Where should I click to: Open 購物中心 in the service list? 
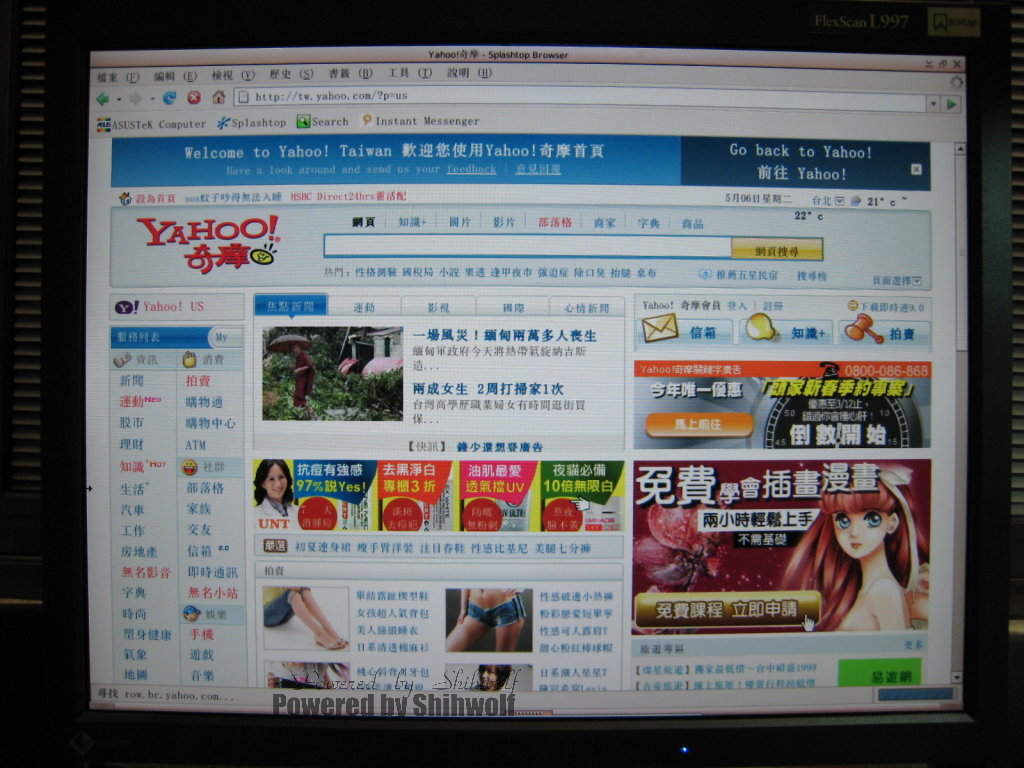[210, 423]
